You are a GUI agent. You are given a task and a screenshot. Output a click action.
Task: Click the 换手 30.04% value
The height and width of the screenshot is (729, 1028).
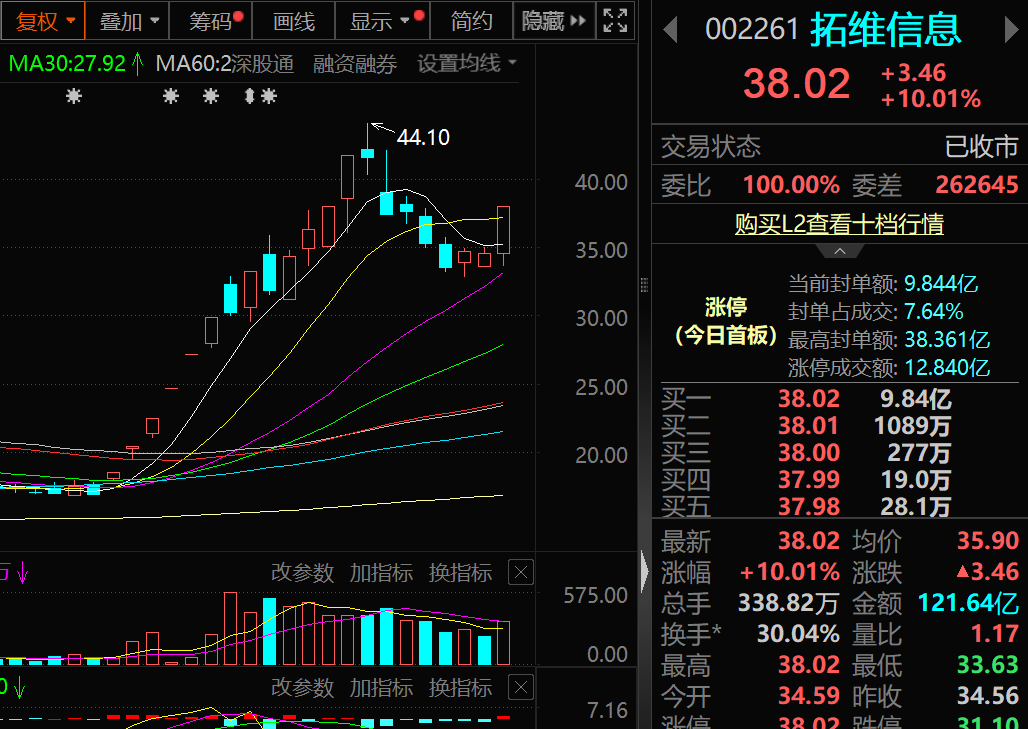798,634
